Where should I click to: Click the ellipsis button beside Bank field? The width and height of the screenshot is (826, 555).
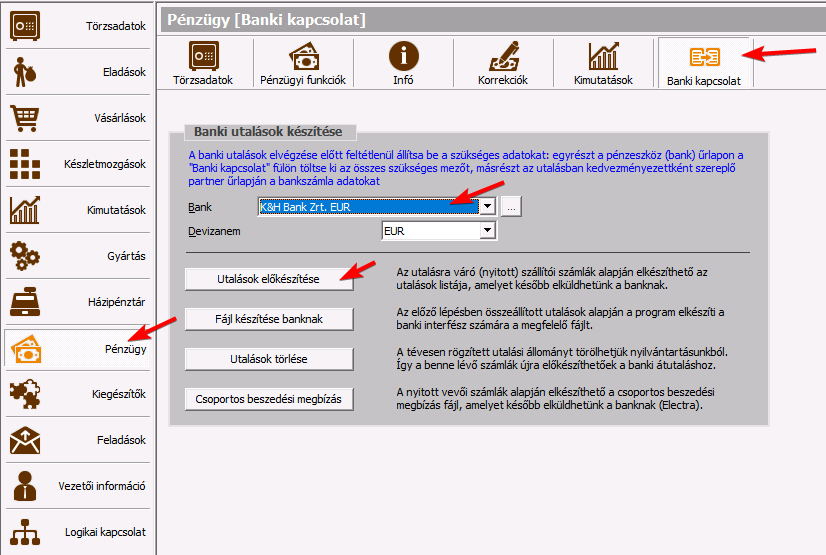pyautogui.click(x=511, y=207)
